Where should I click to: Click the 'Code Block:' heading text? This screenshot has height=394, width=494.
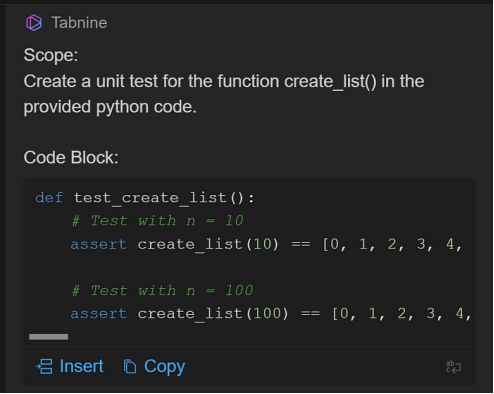pyautogui.click(x=71, y=157)
